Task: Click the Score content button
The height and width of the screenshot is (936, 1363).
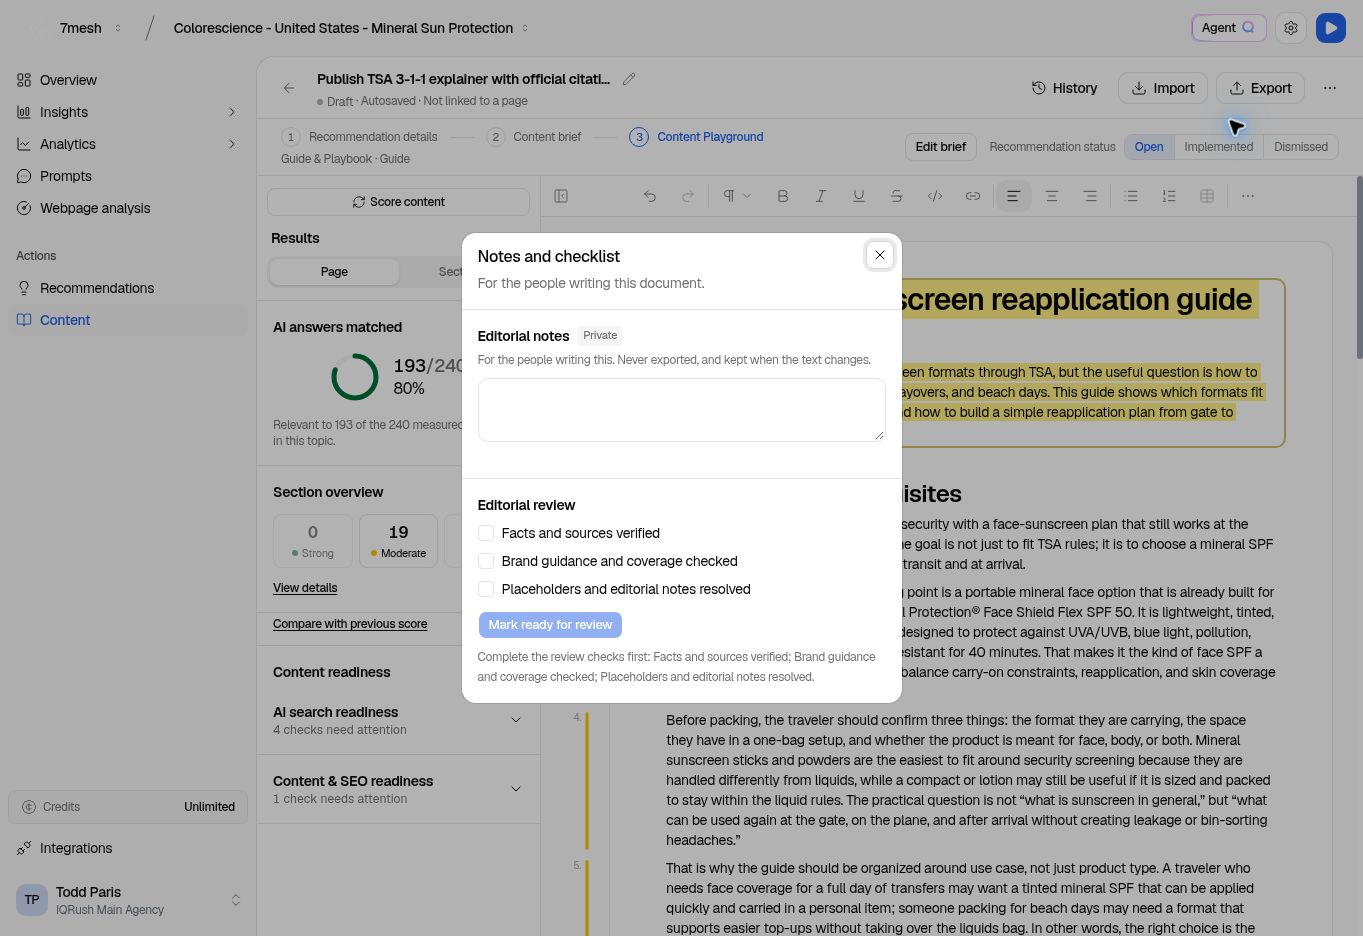Action: (398, 202)
